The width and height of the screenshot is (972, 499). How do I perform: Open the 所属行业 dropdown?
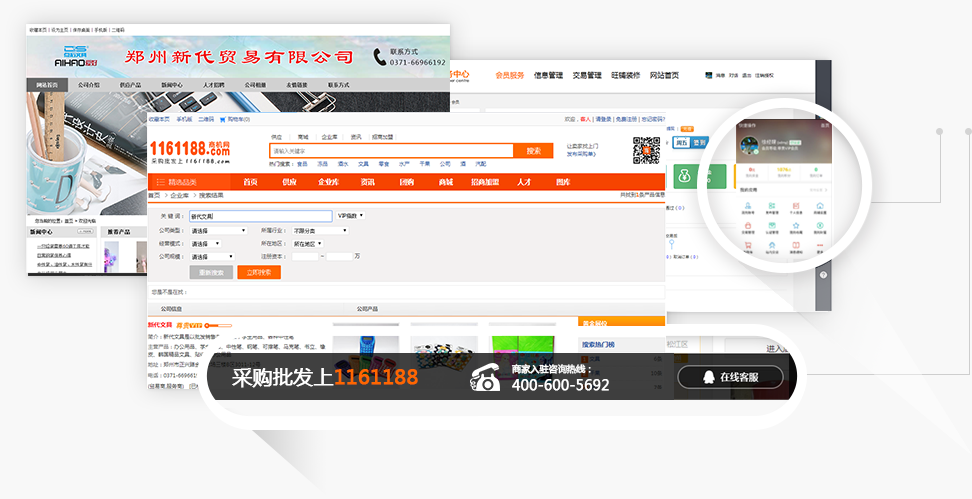tap(320, 231)
